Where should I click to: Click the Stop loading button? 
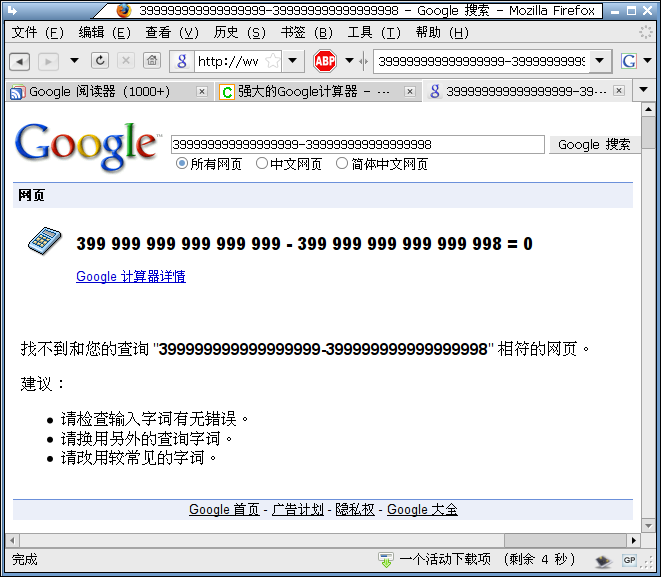click(126, 61)
